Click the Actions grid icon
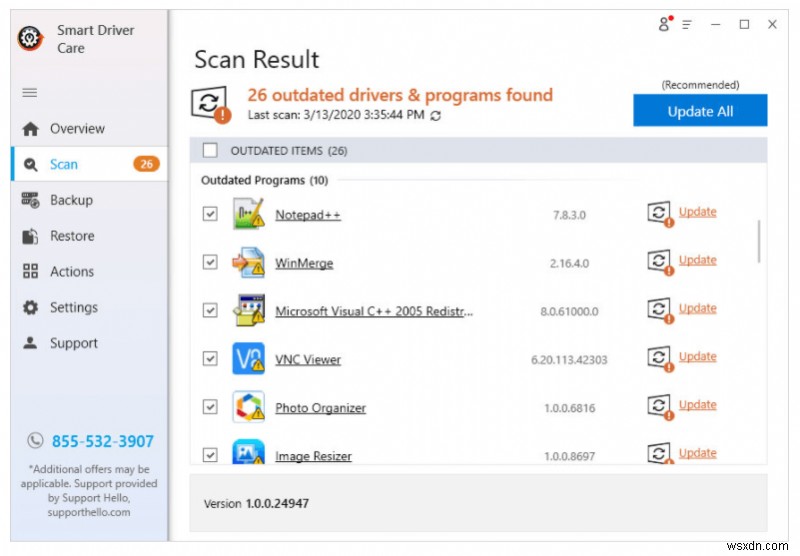This screenshot has width=800, height=556. pyautogui.click(x=31, y=271)
